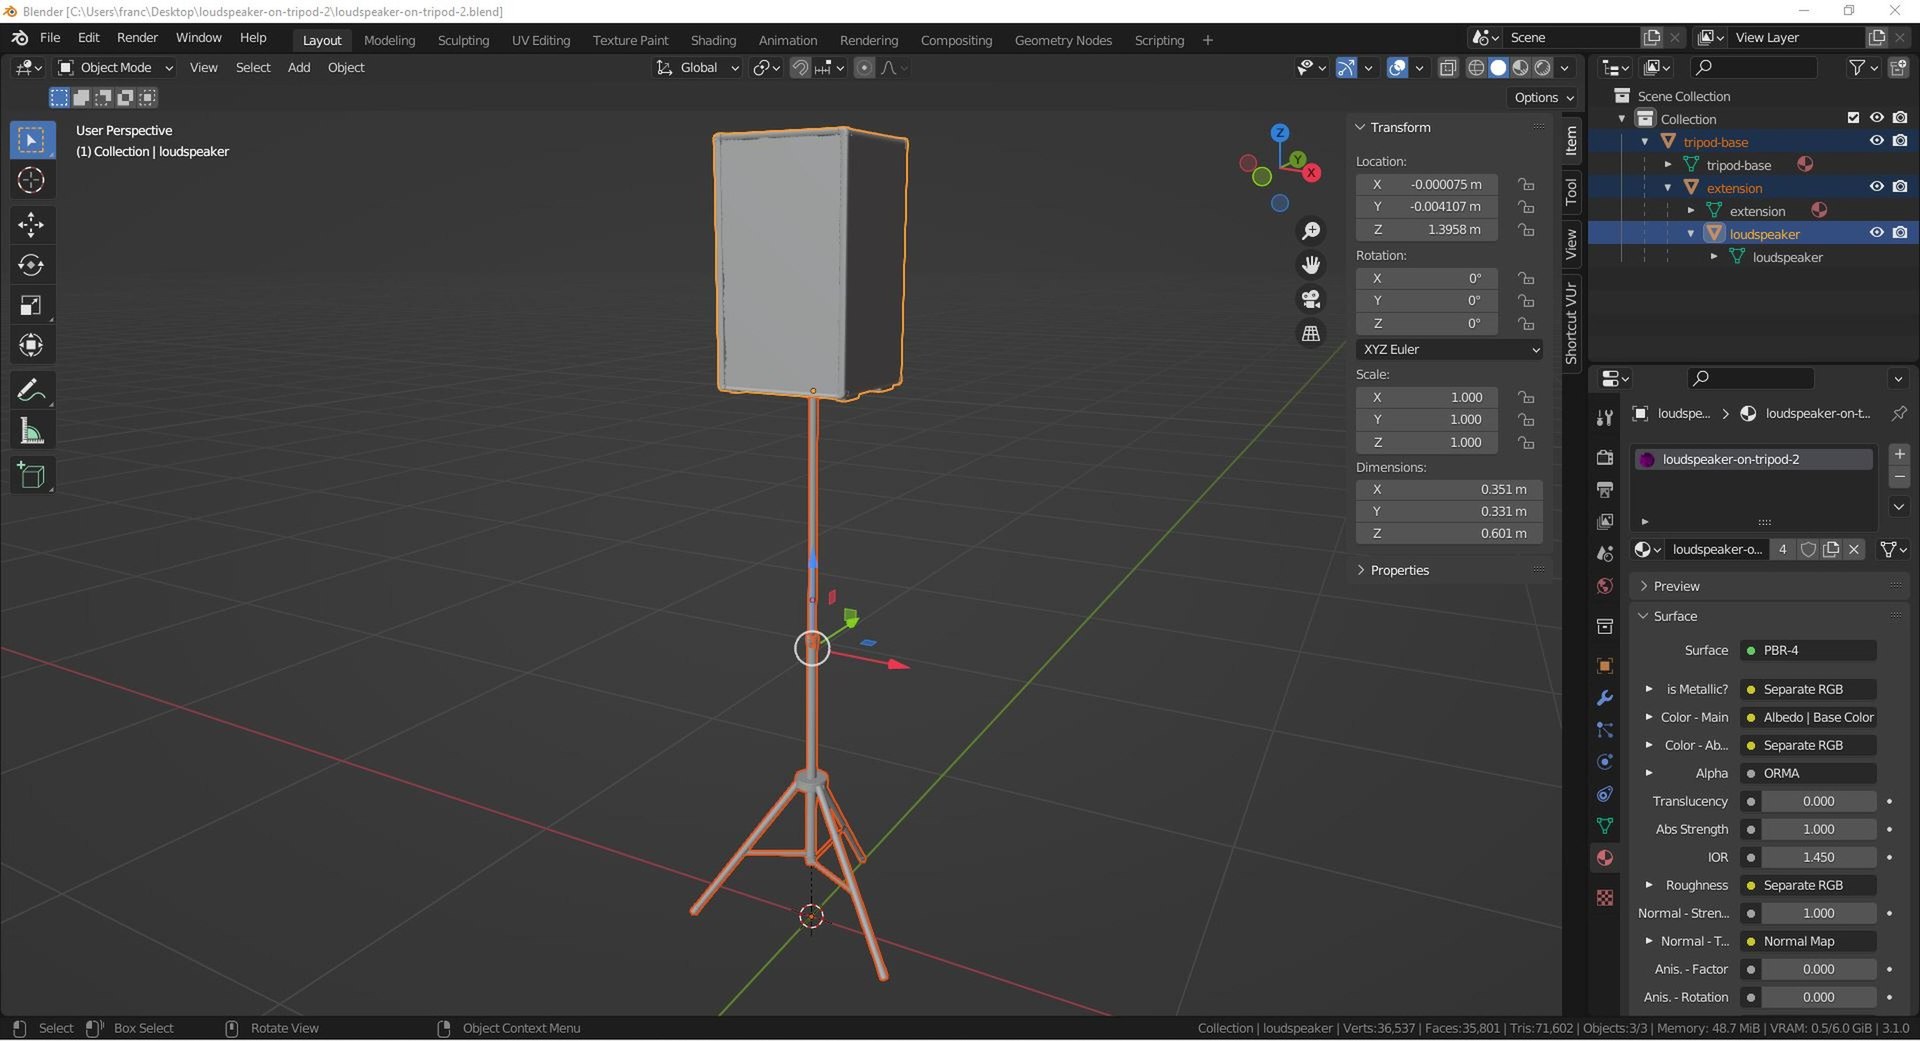
Task: Toggle the camera view icon
Action: click(x=1310, y=299)
